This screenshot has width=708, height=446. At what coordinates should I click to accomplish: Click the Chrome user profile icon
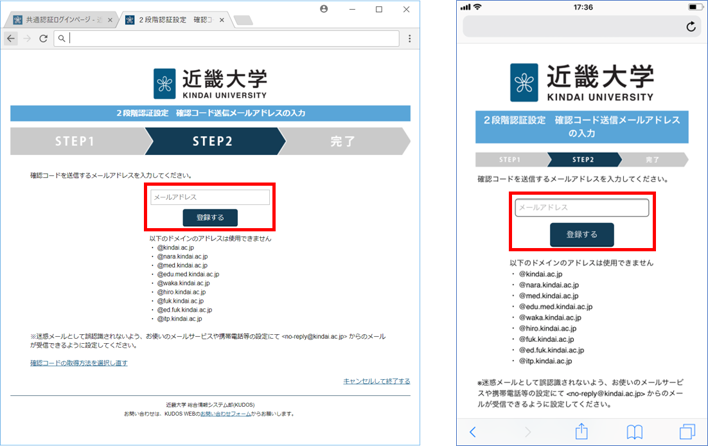tap(324, 9)
